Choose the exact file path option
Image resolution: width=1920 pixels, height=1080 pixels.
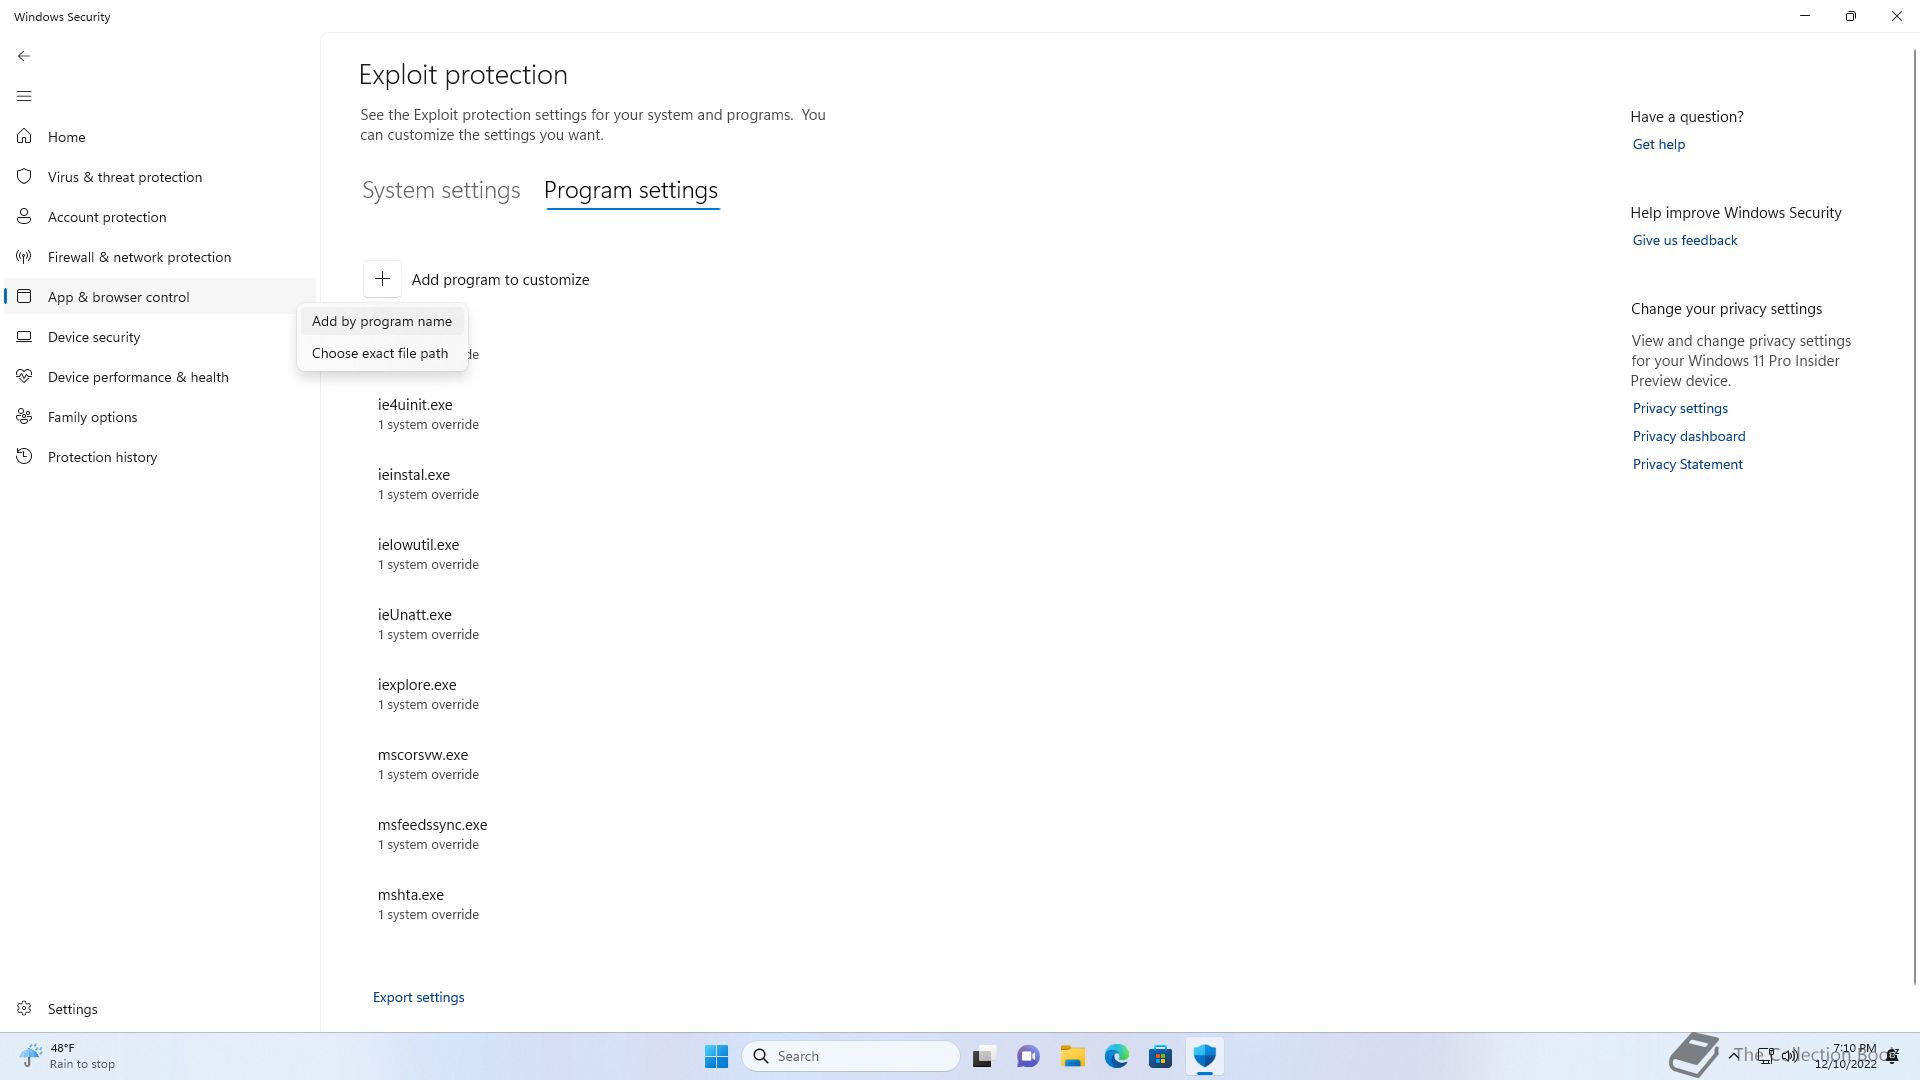(x=382, y=353)
